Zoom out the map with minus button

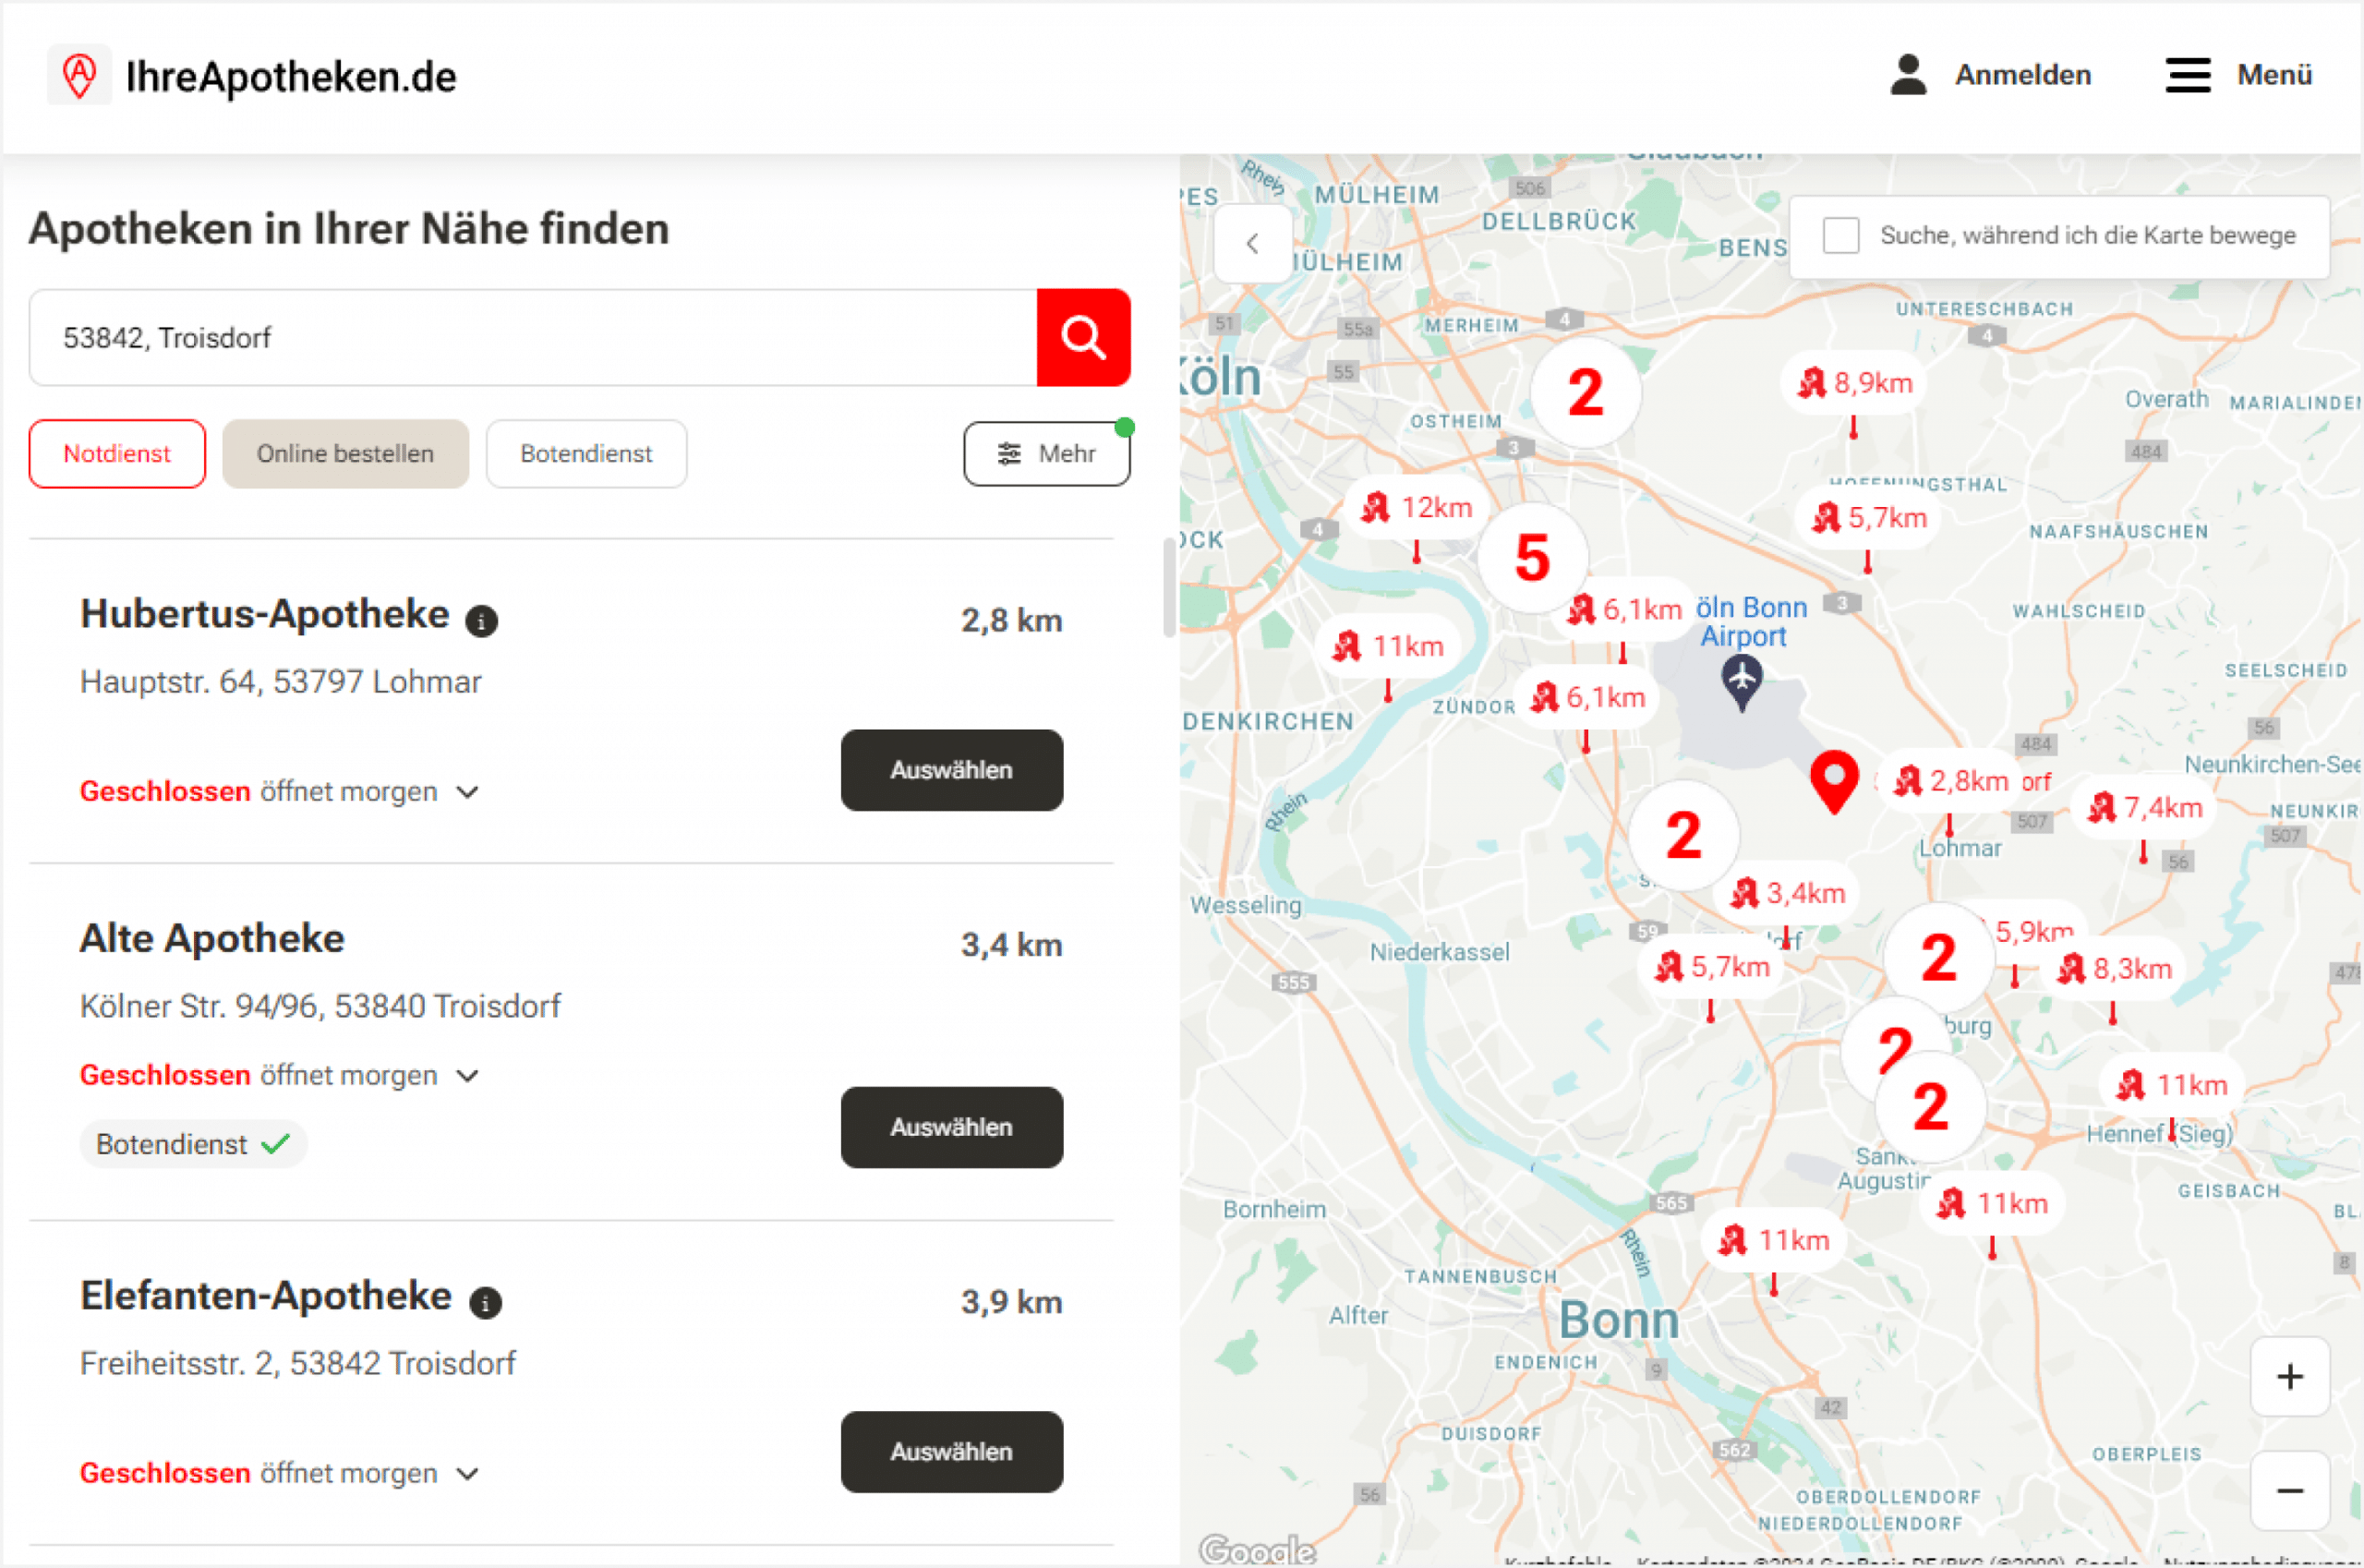point(2289,1491)
